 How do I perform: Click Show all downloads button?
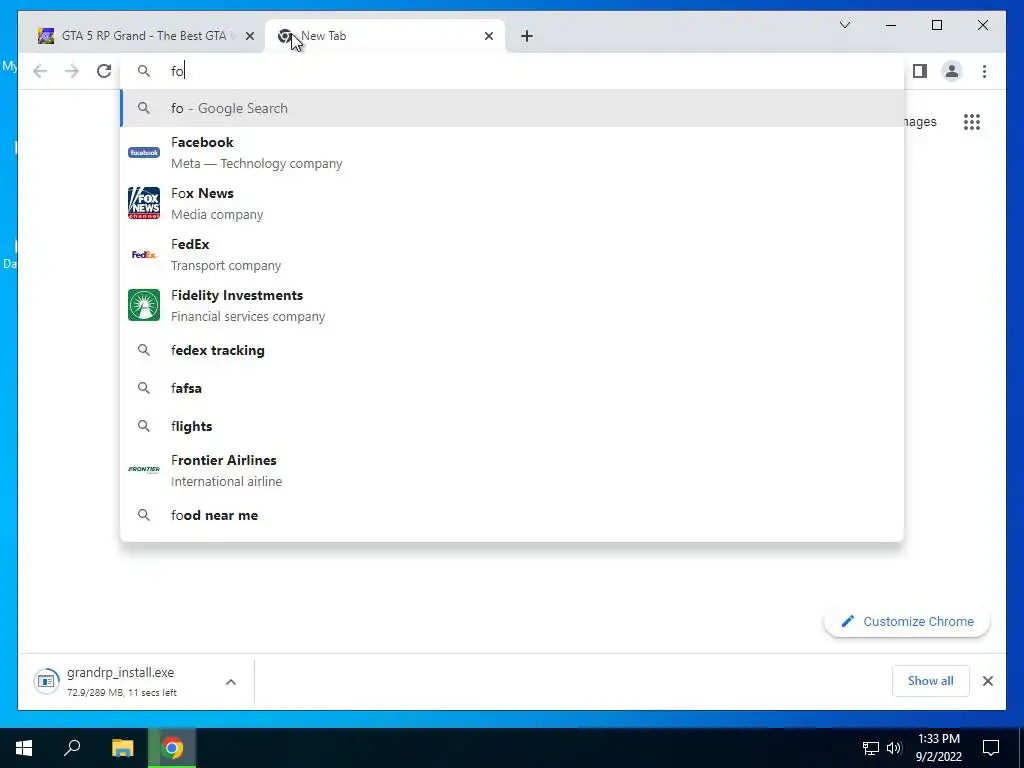click(x=931, y=681)
